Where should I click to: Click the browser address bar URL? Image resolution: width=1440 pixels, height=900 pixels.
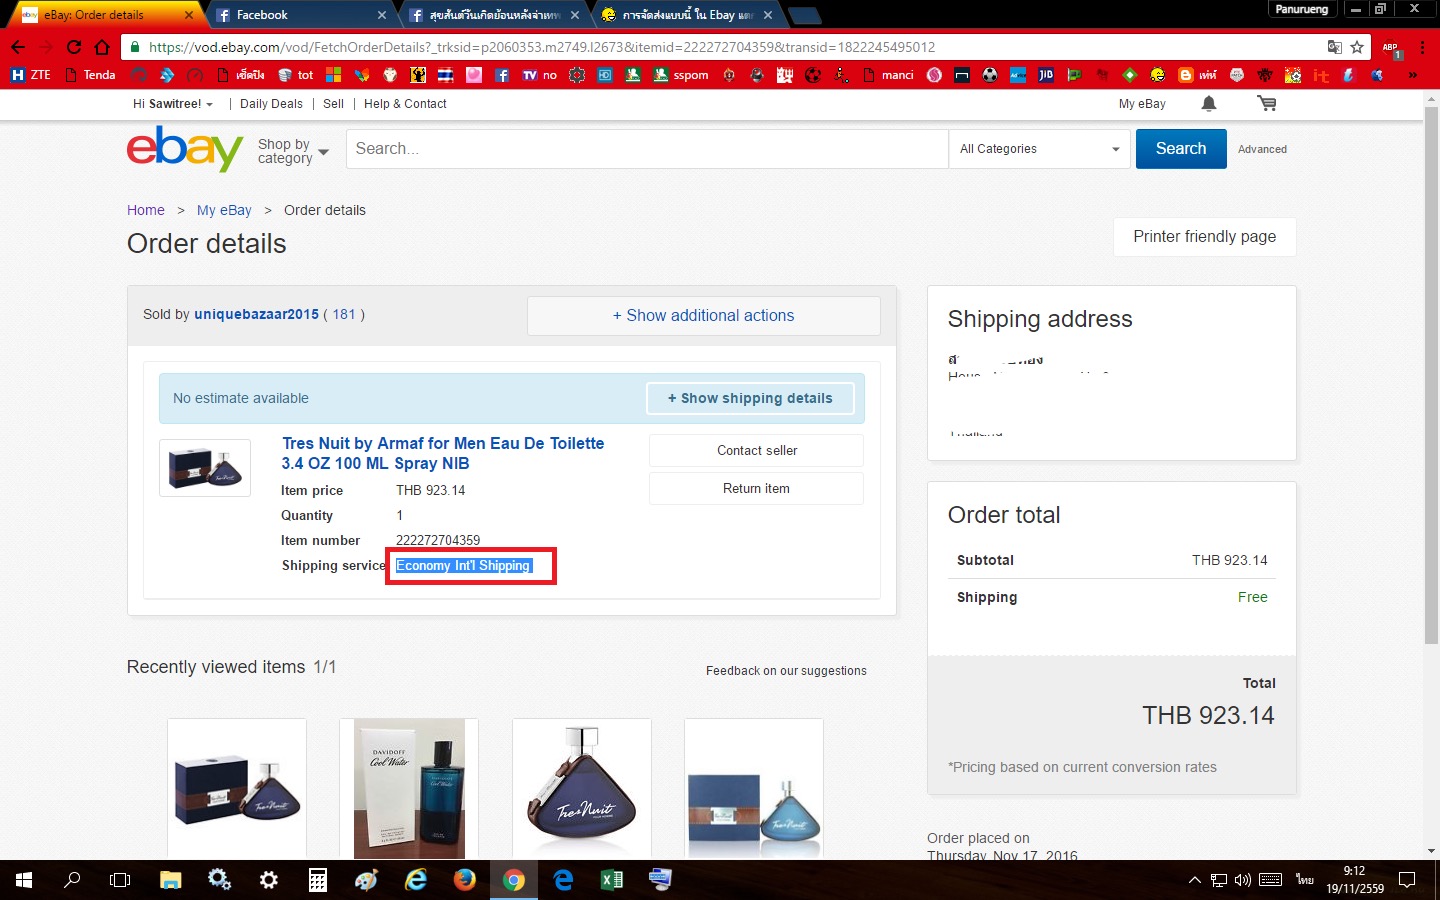542,47
